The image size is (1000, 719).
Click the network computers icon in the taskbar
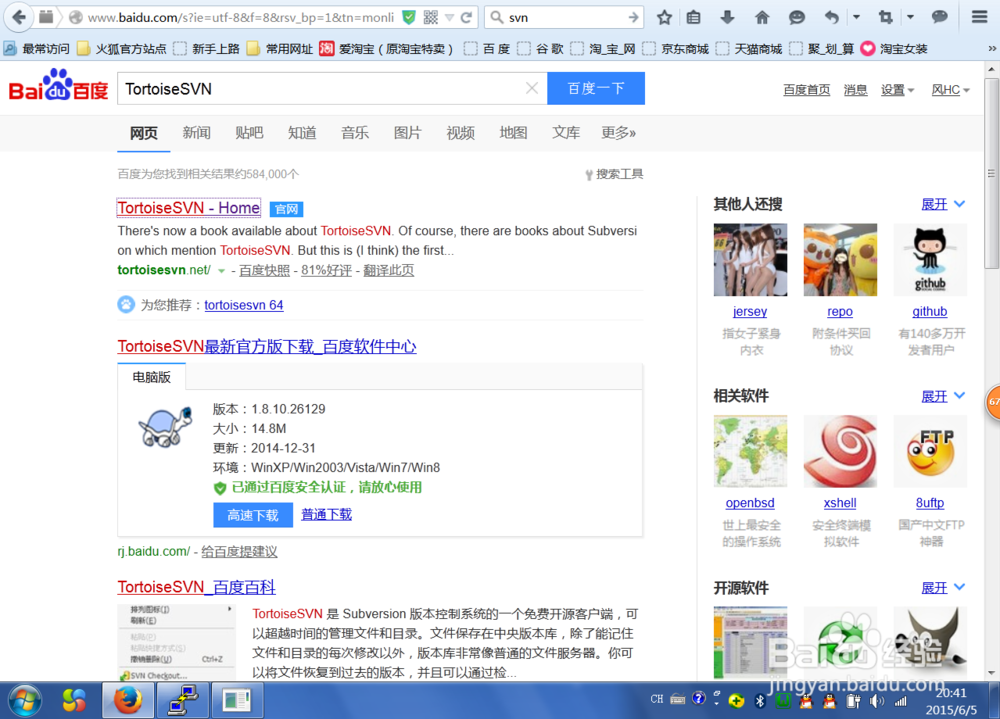click(182, 700)
